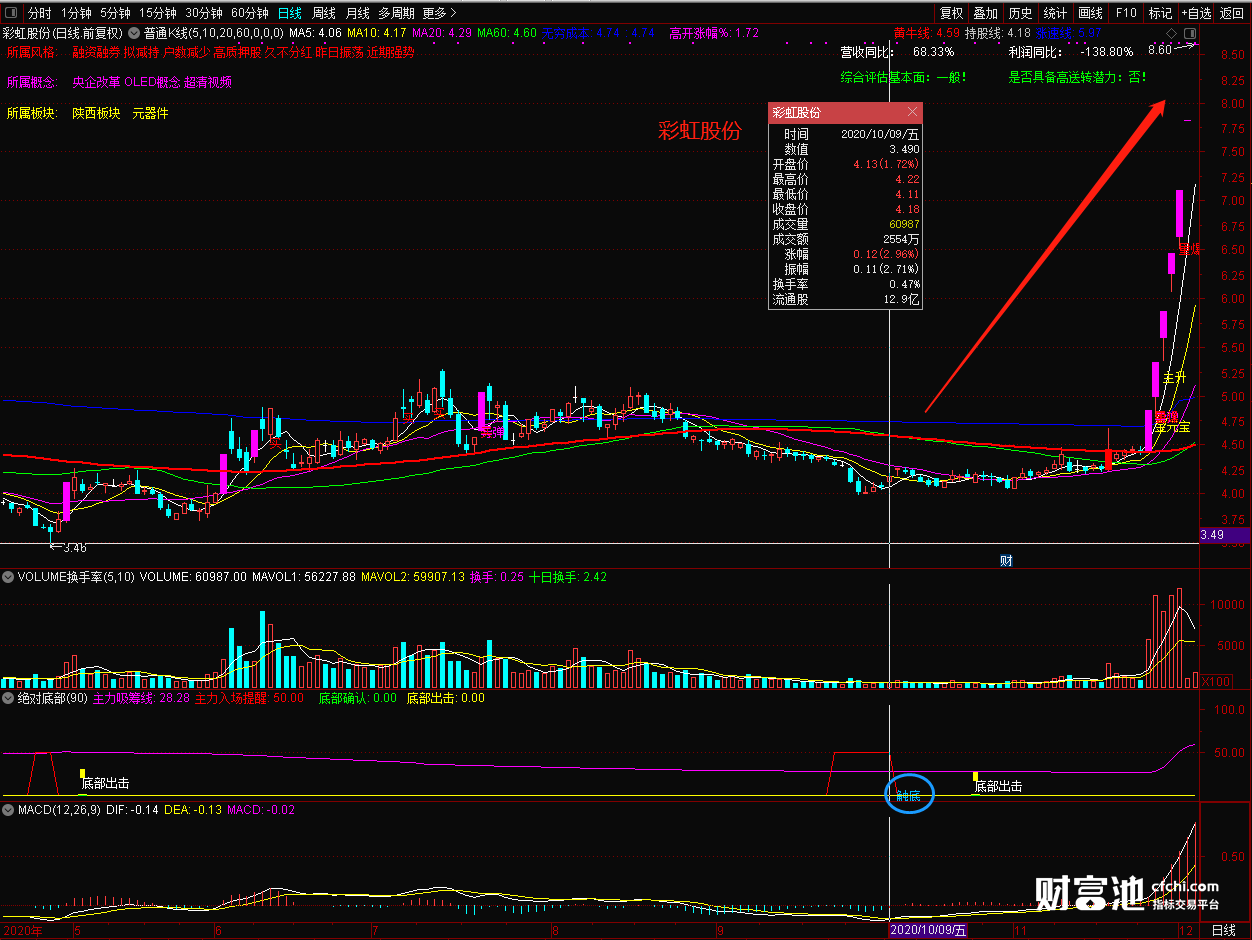Click the MA20: 4.29 label
Screen dimensions: 1252x940
tap(442, 33)
